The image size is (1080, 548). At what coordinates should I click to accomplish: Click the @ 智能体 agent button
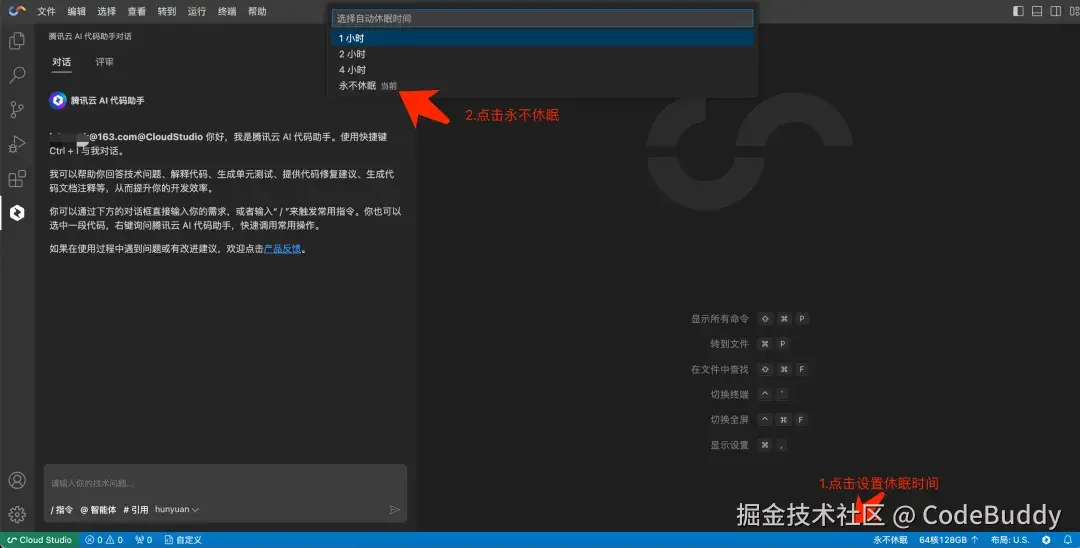tap(98, 509)
